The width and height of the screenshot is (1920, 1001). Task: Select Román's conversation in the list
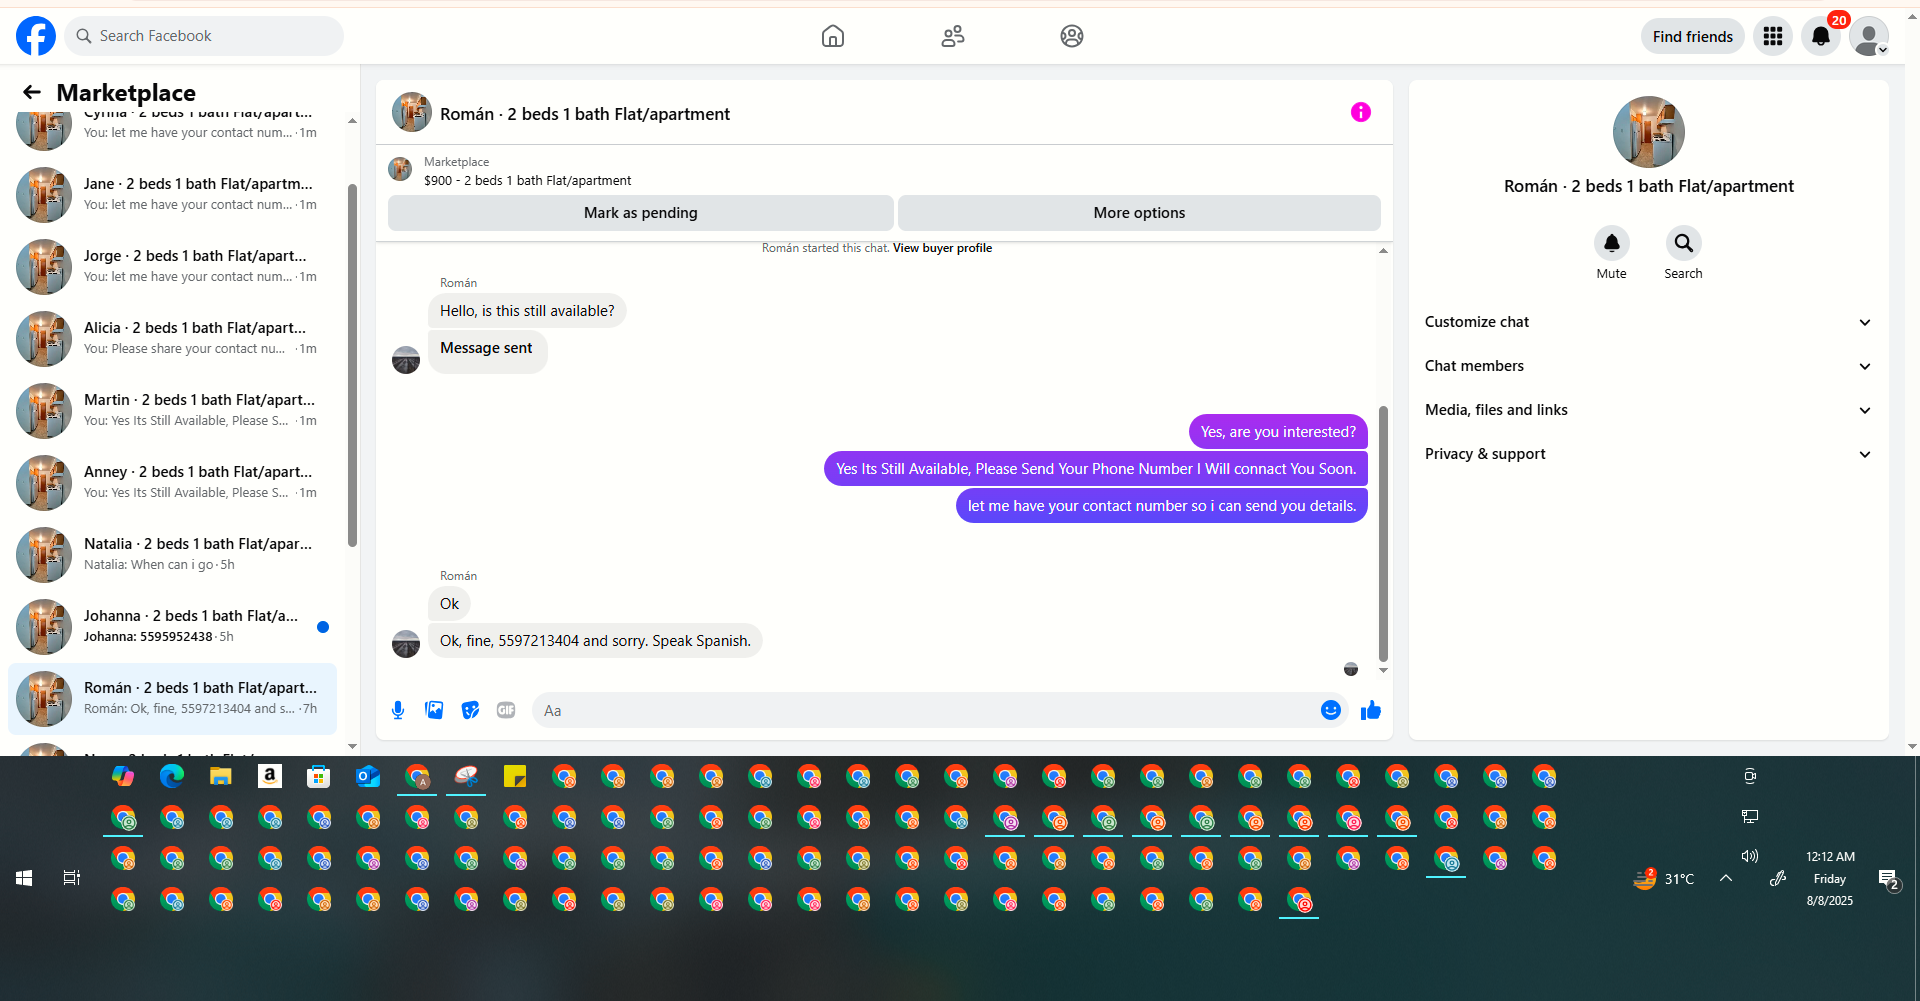coord(172,698)
